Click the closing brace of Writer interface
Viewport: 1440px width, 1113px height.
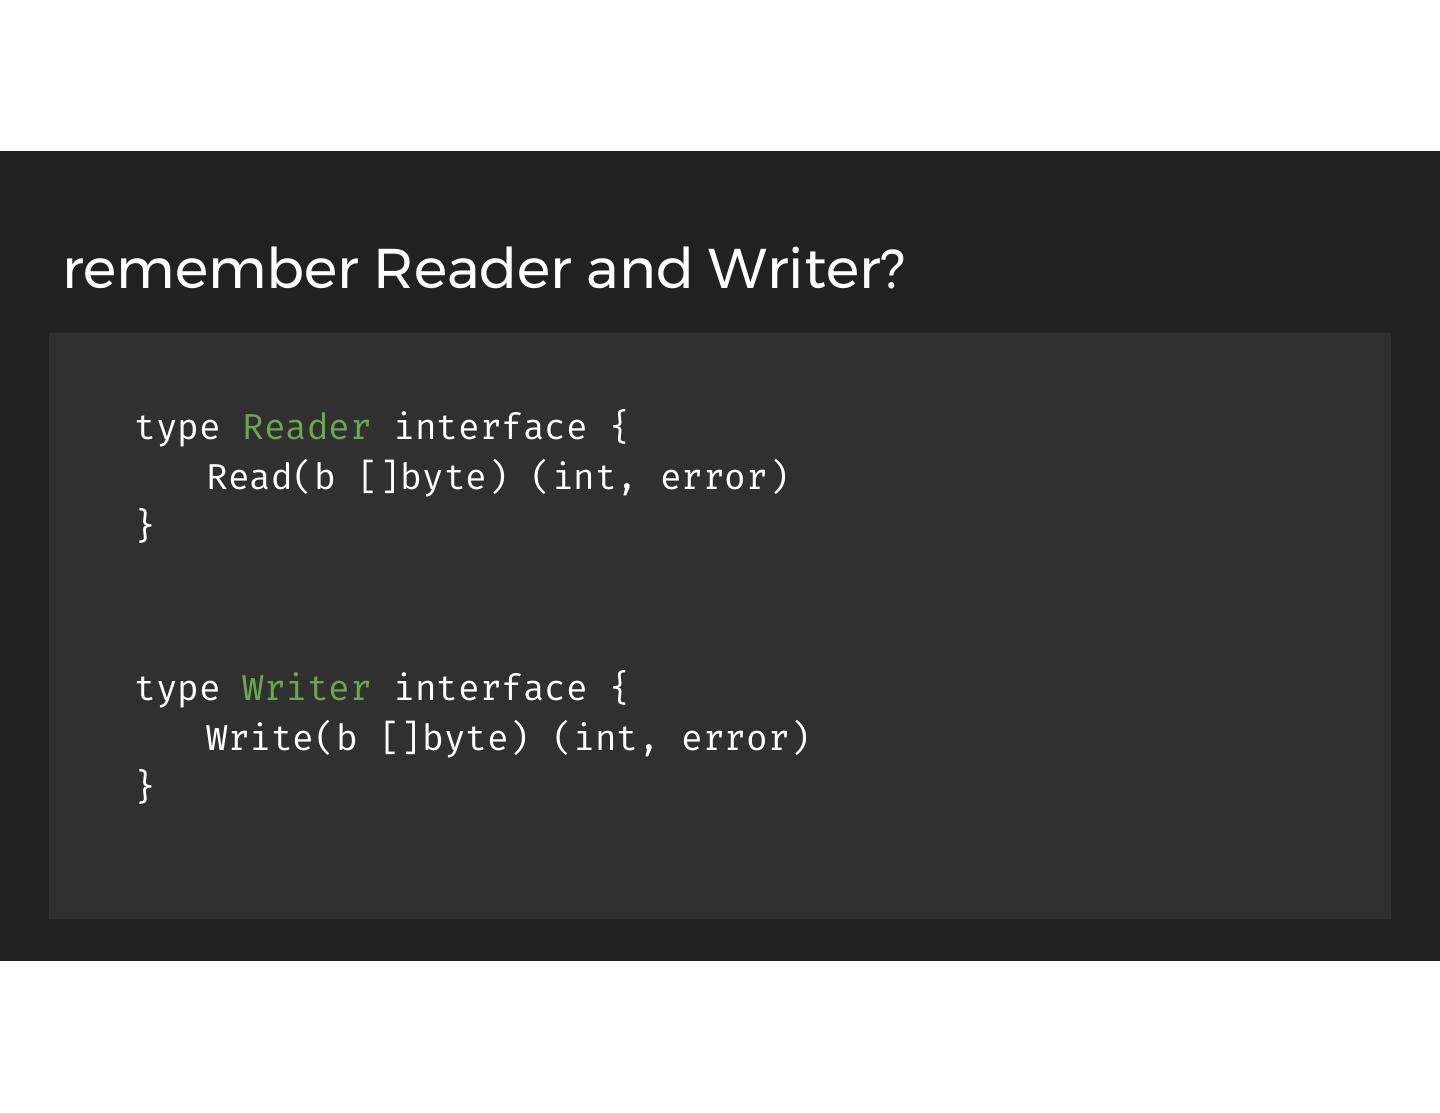(x=145, y=786)
